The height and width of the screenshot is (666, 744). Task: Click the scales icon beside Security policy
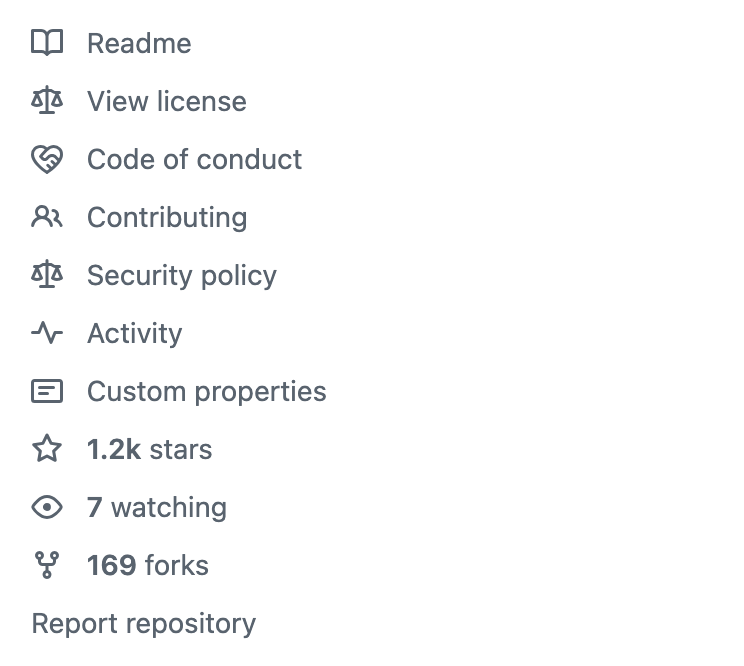[x=47, y=275]
